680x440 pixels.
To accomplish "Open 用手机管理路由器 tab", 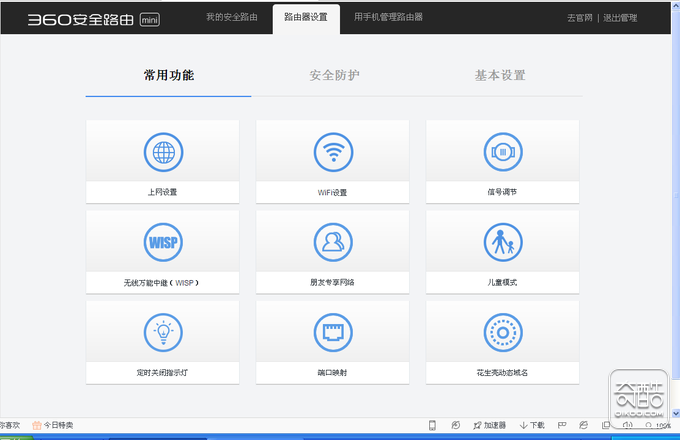I will 388,17.
